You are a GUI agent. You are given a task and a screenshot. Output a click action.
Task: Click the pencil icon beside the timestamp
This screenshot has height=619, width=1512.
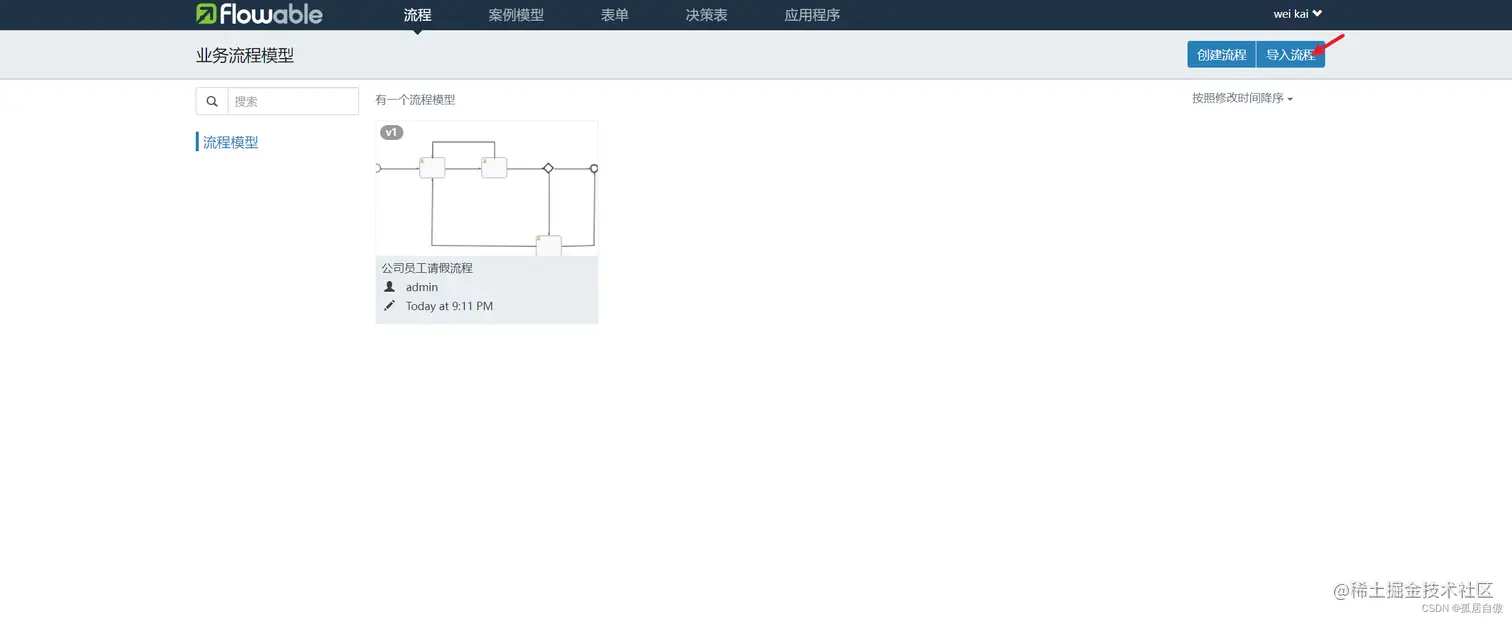(389, 306)
